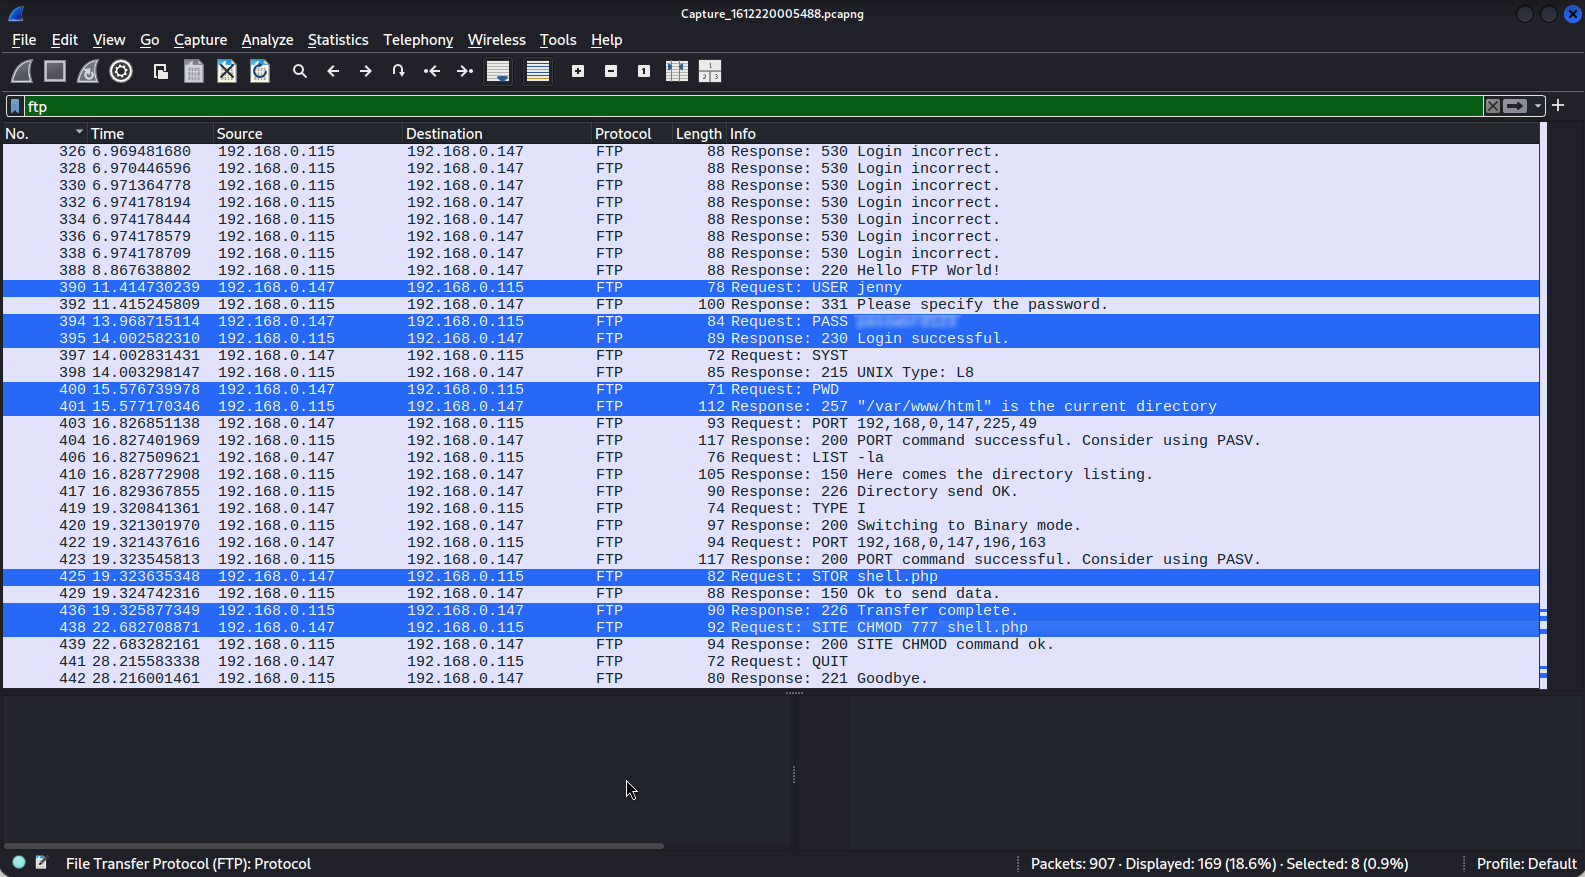1585x877 pixels.
Task: Close this capture file
Action: point(227,71)
